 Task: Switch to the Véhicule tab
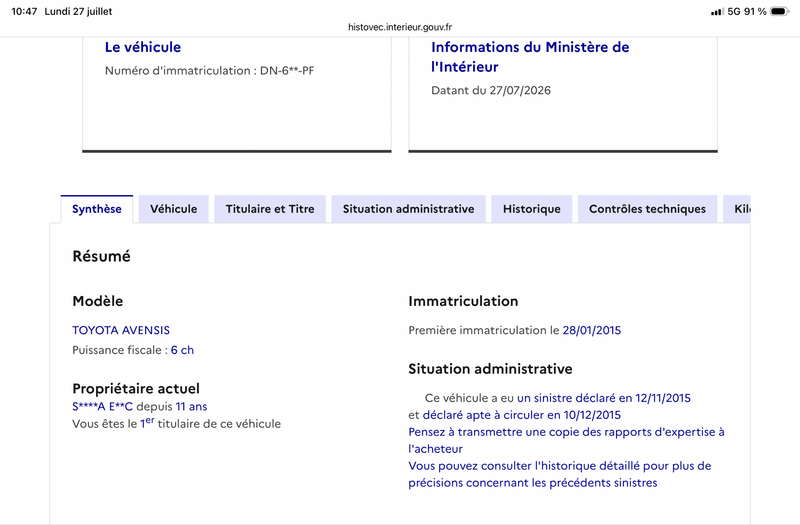(173, 209)
